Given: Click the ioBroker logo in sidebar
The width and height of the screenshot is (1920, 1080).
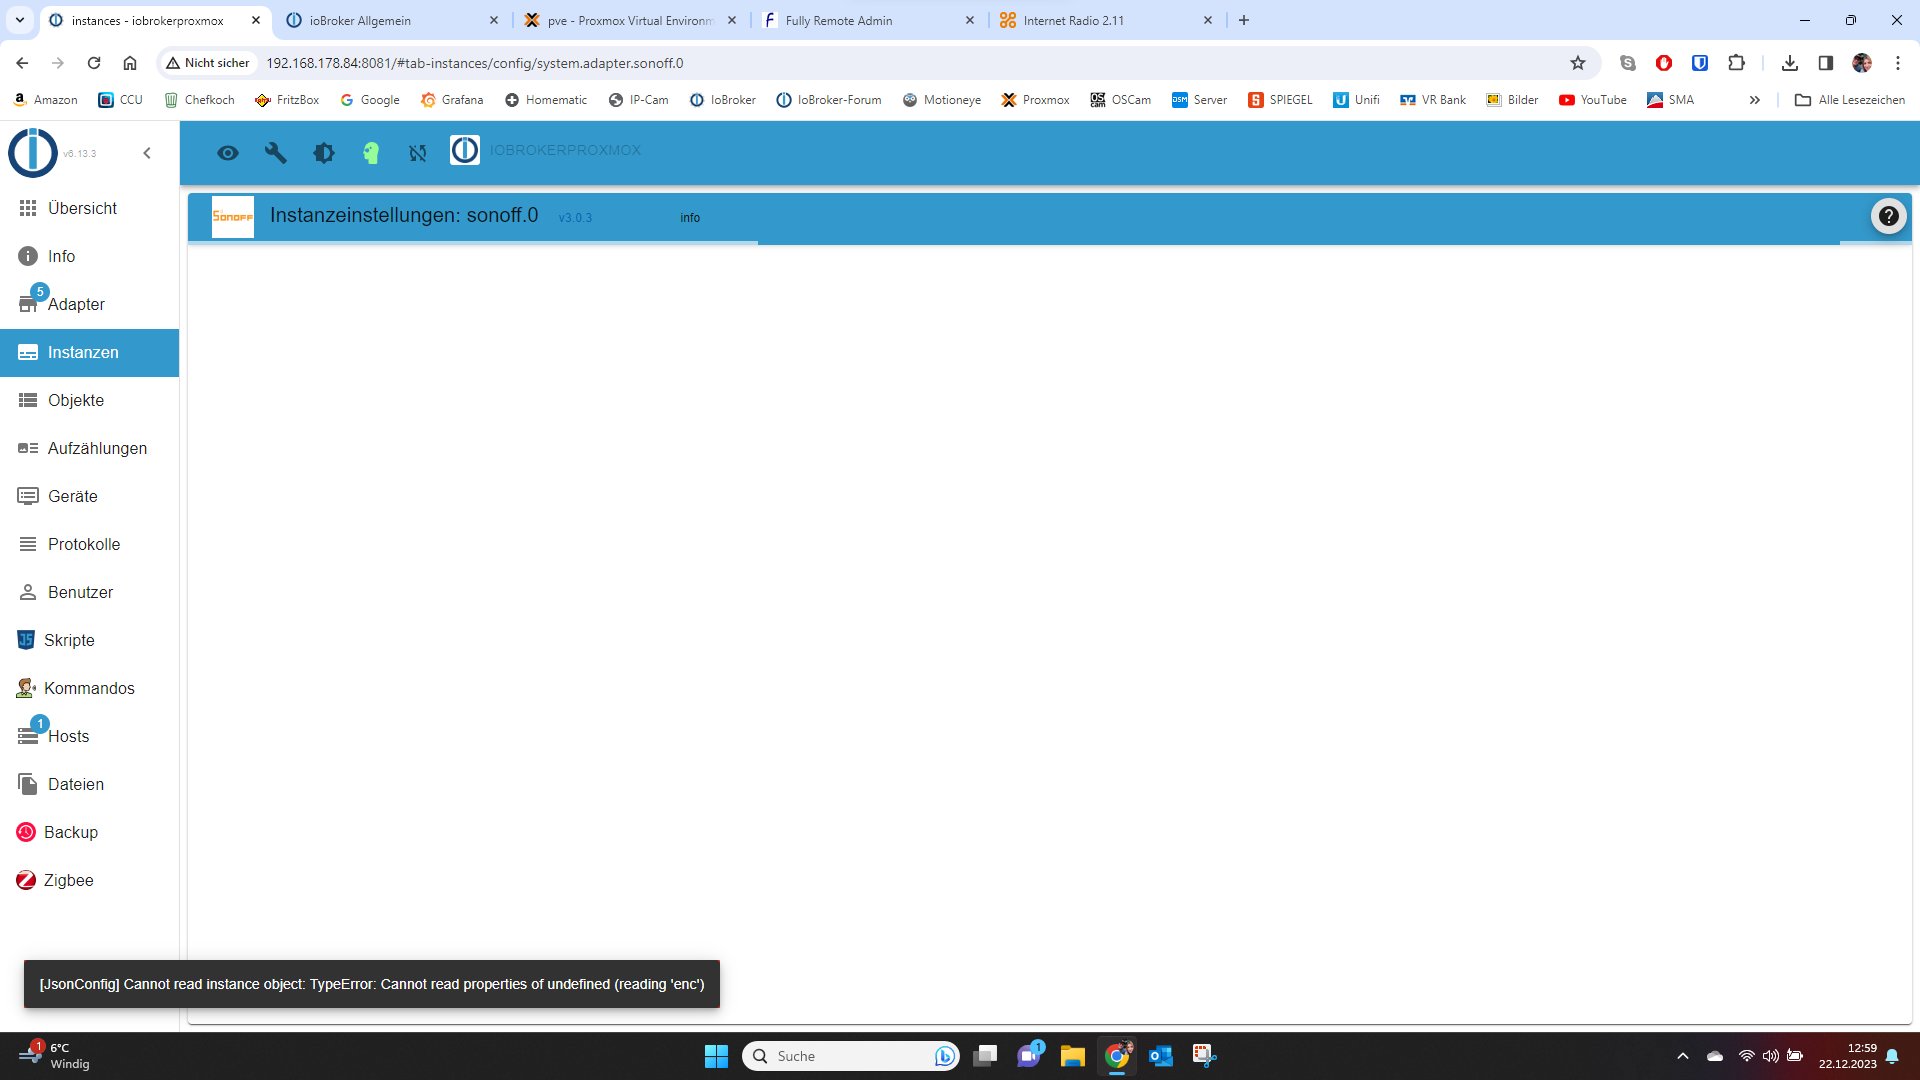Looking at the screenshot, I should point(33,153).
